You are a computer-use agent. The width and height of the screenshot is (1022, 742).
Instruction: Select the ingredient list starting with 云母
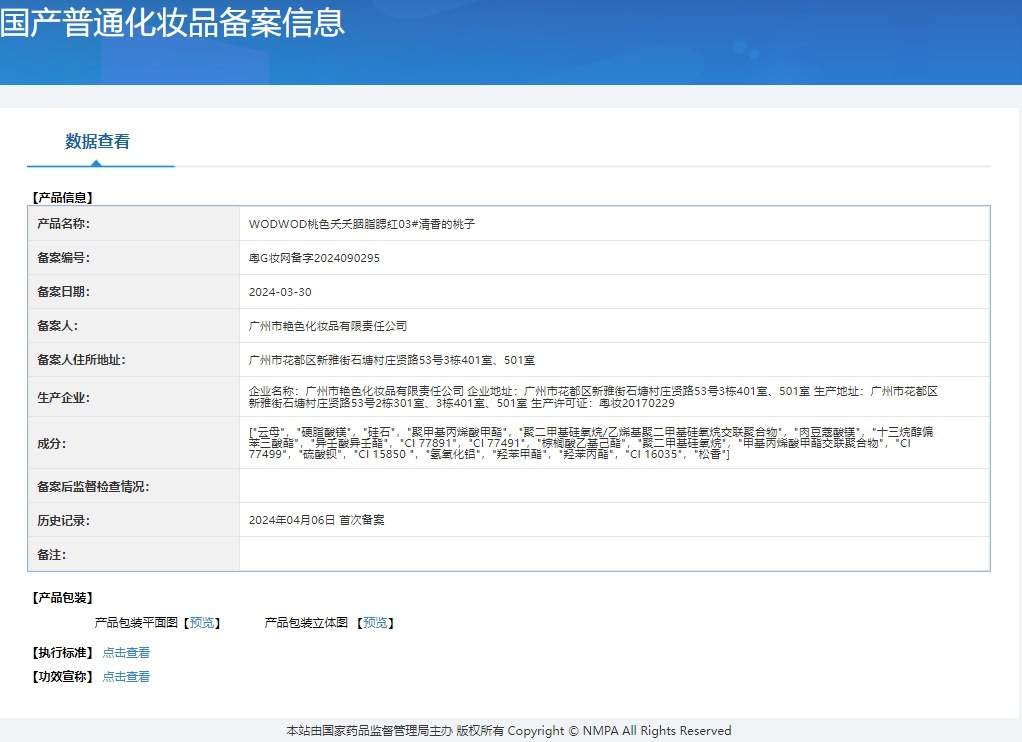591,443
